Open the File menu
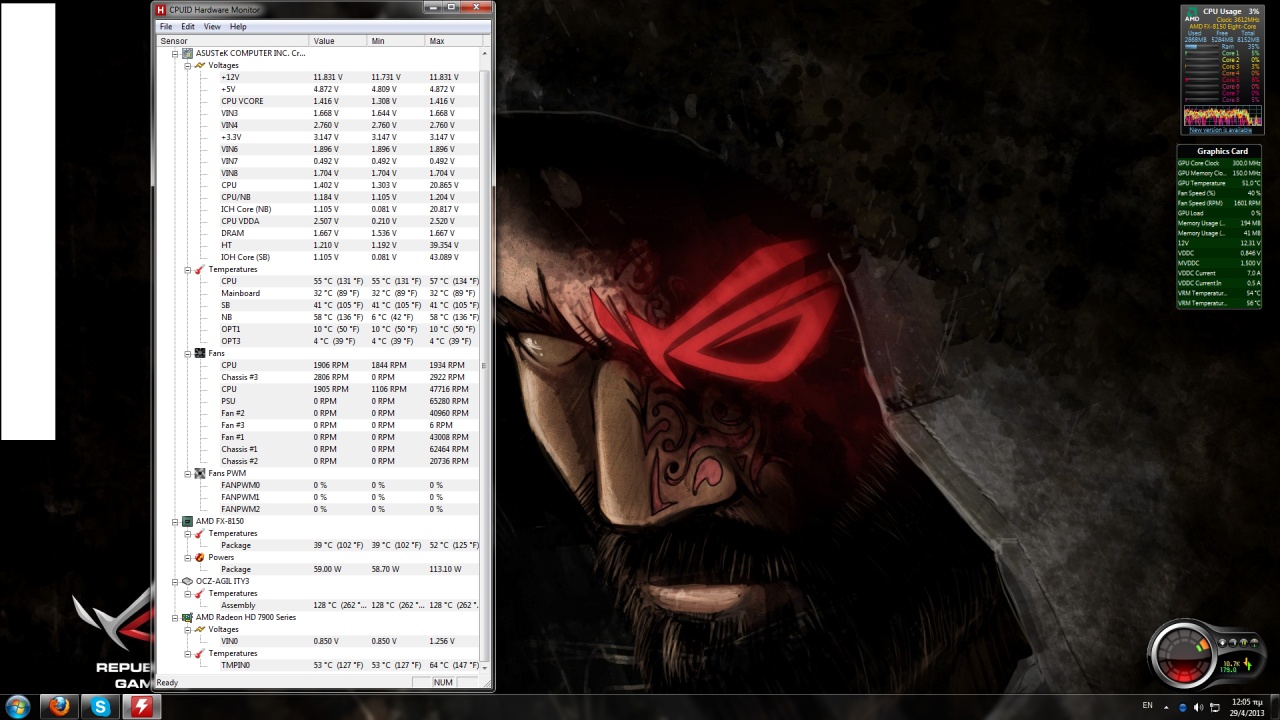The height and width of the screenshot is (720, 1280). [166, 26]
